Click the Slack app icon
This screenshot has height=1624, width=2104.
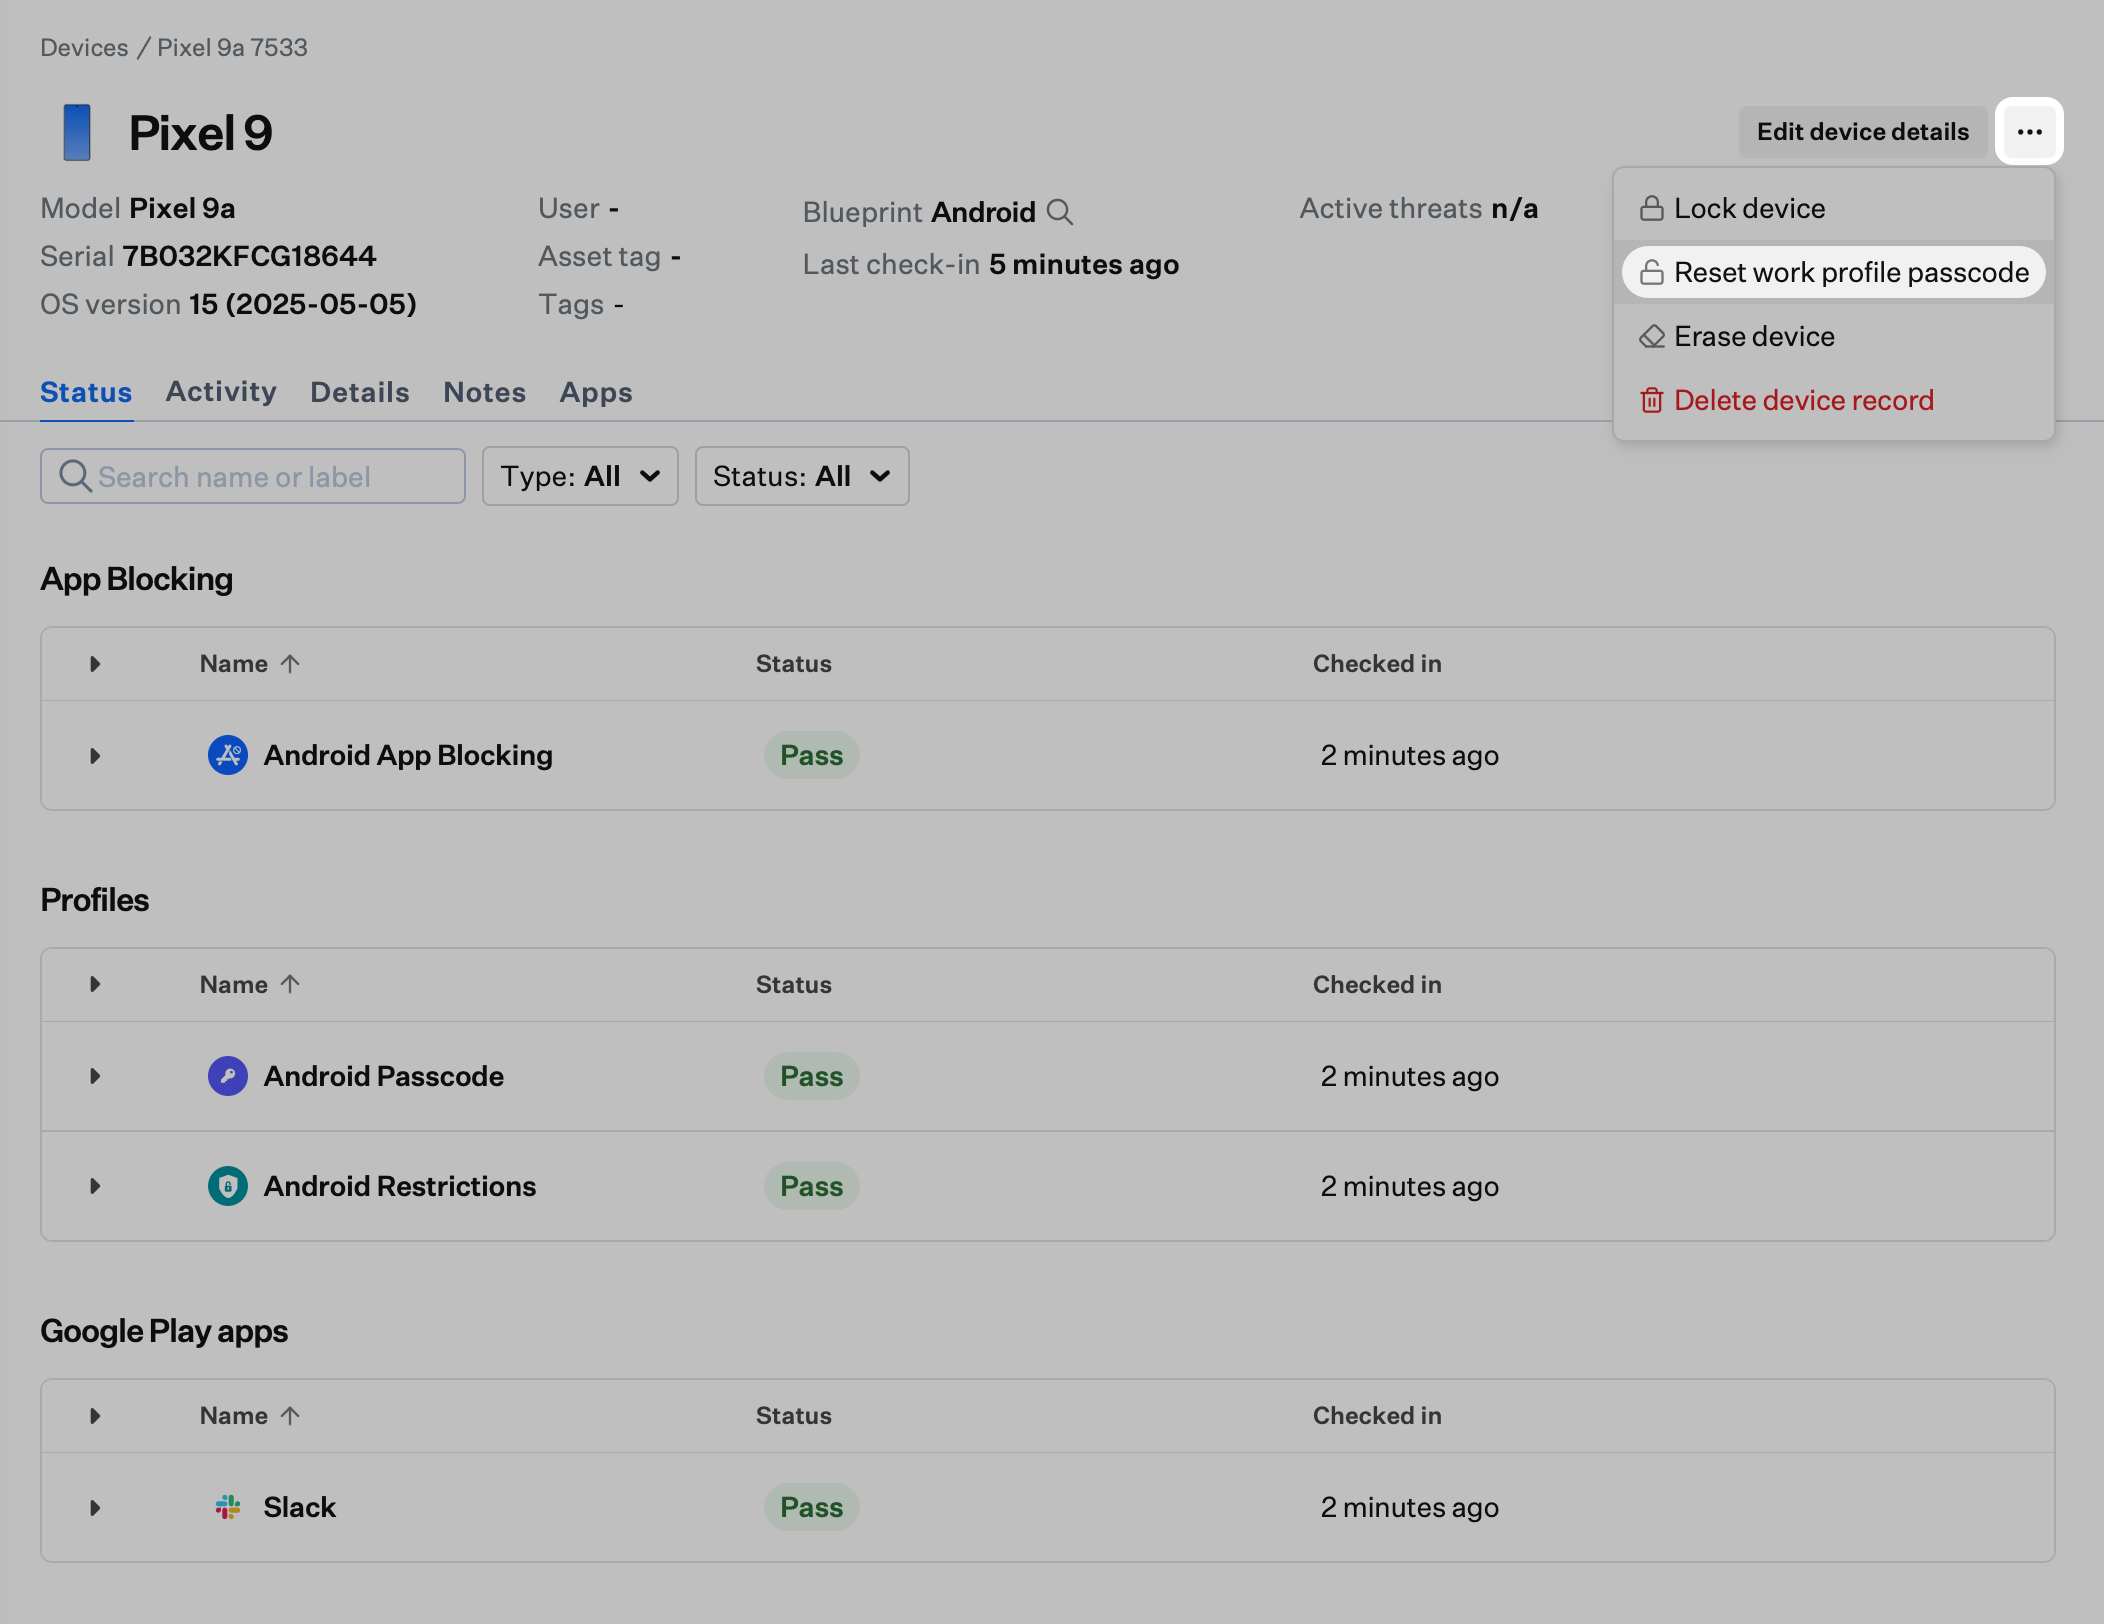(228, 1507)
